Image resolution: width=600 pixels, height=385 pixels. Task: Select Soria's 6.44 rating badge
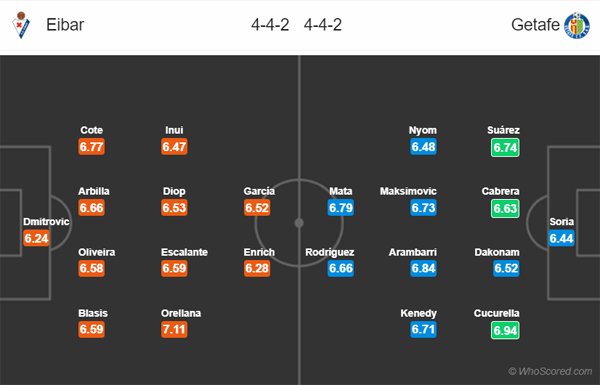pyautogui.click(x=561, y=238)
